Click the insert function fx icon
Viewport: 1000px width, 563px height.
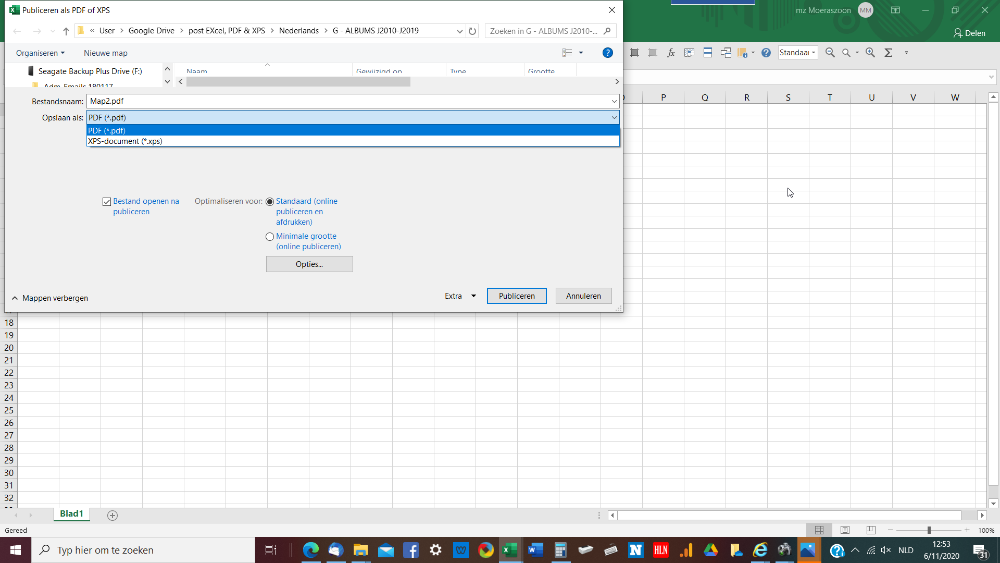point(672,53)
